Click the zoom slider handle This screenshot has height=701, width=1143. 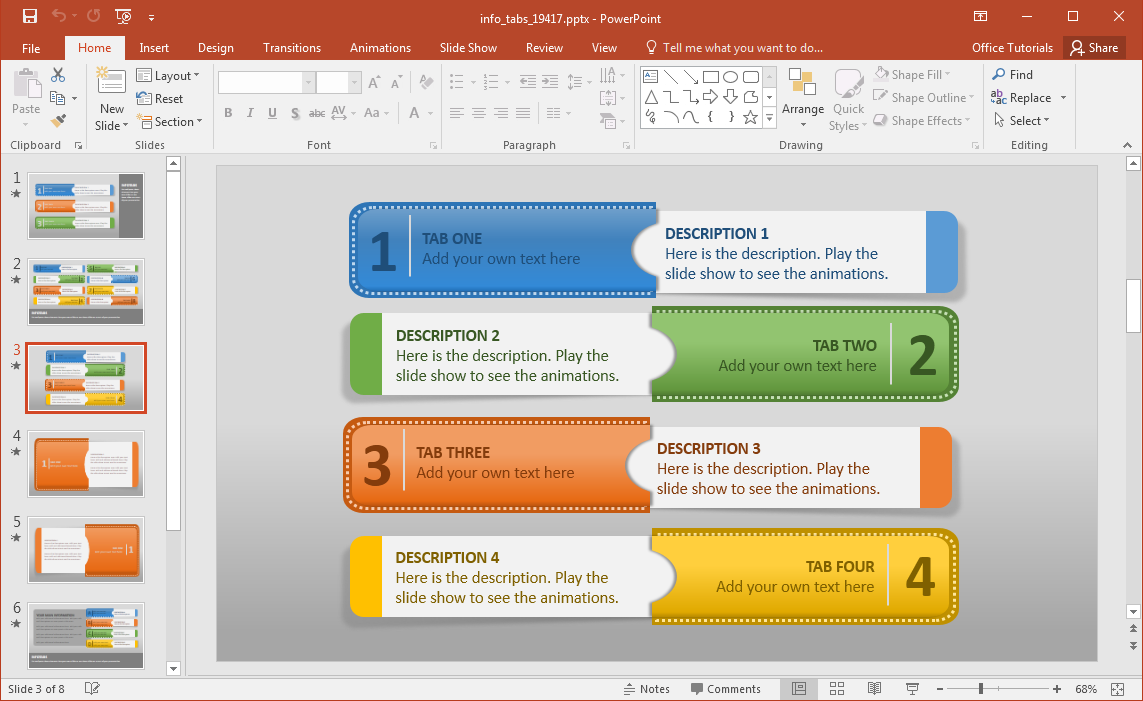[x=981, y=689]
